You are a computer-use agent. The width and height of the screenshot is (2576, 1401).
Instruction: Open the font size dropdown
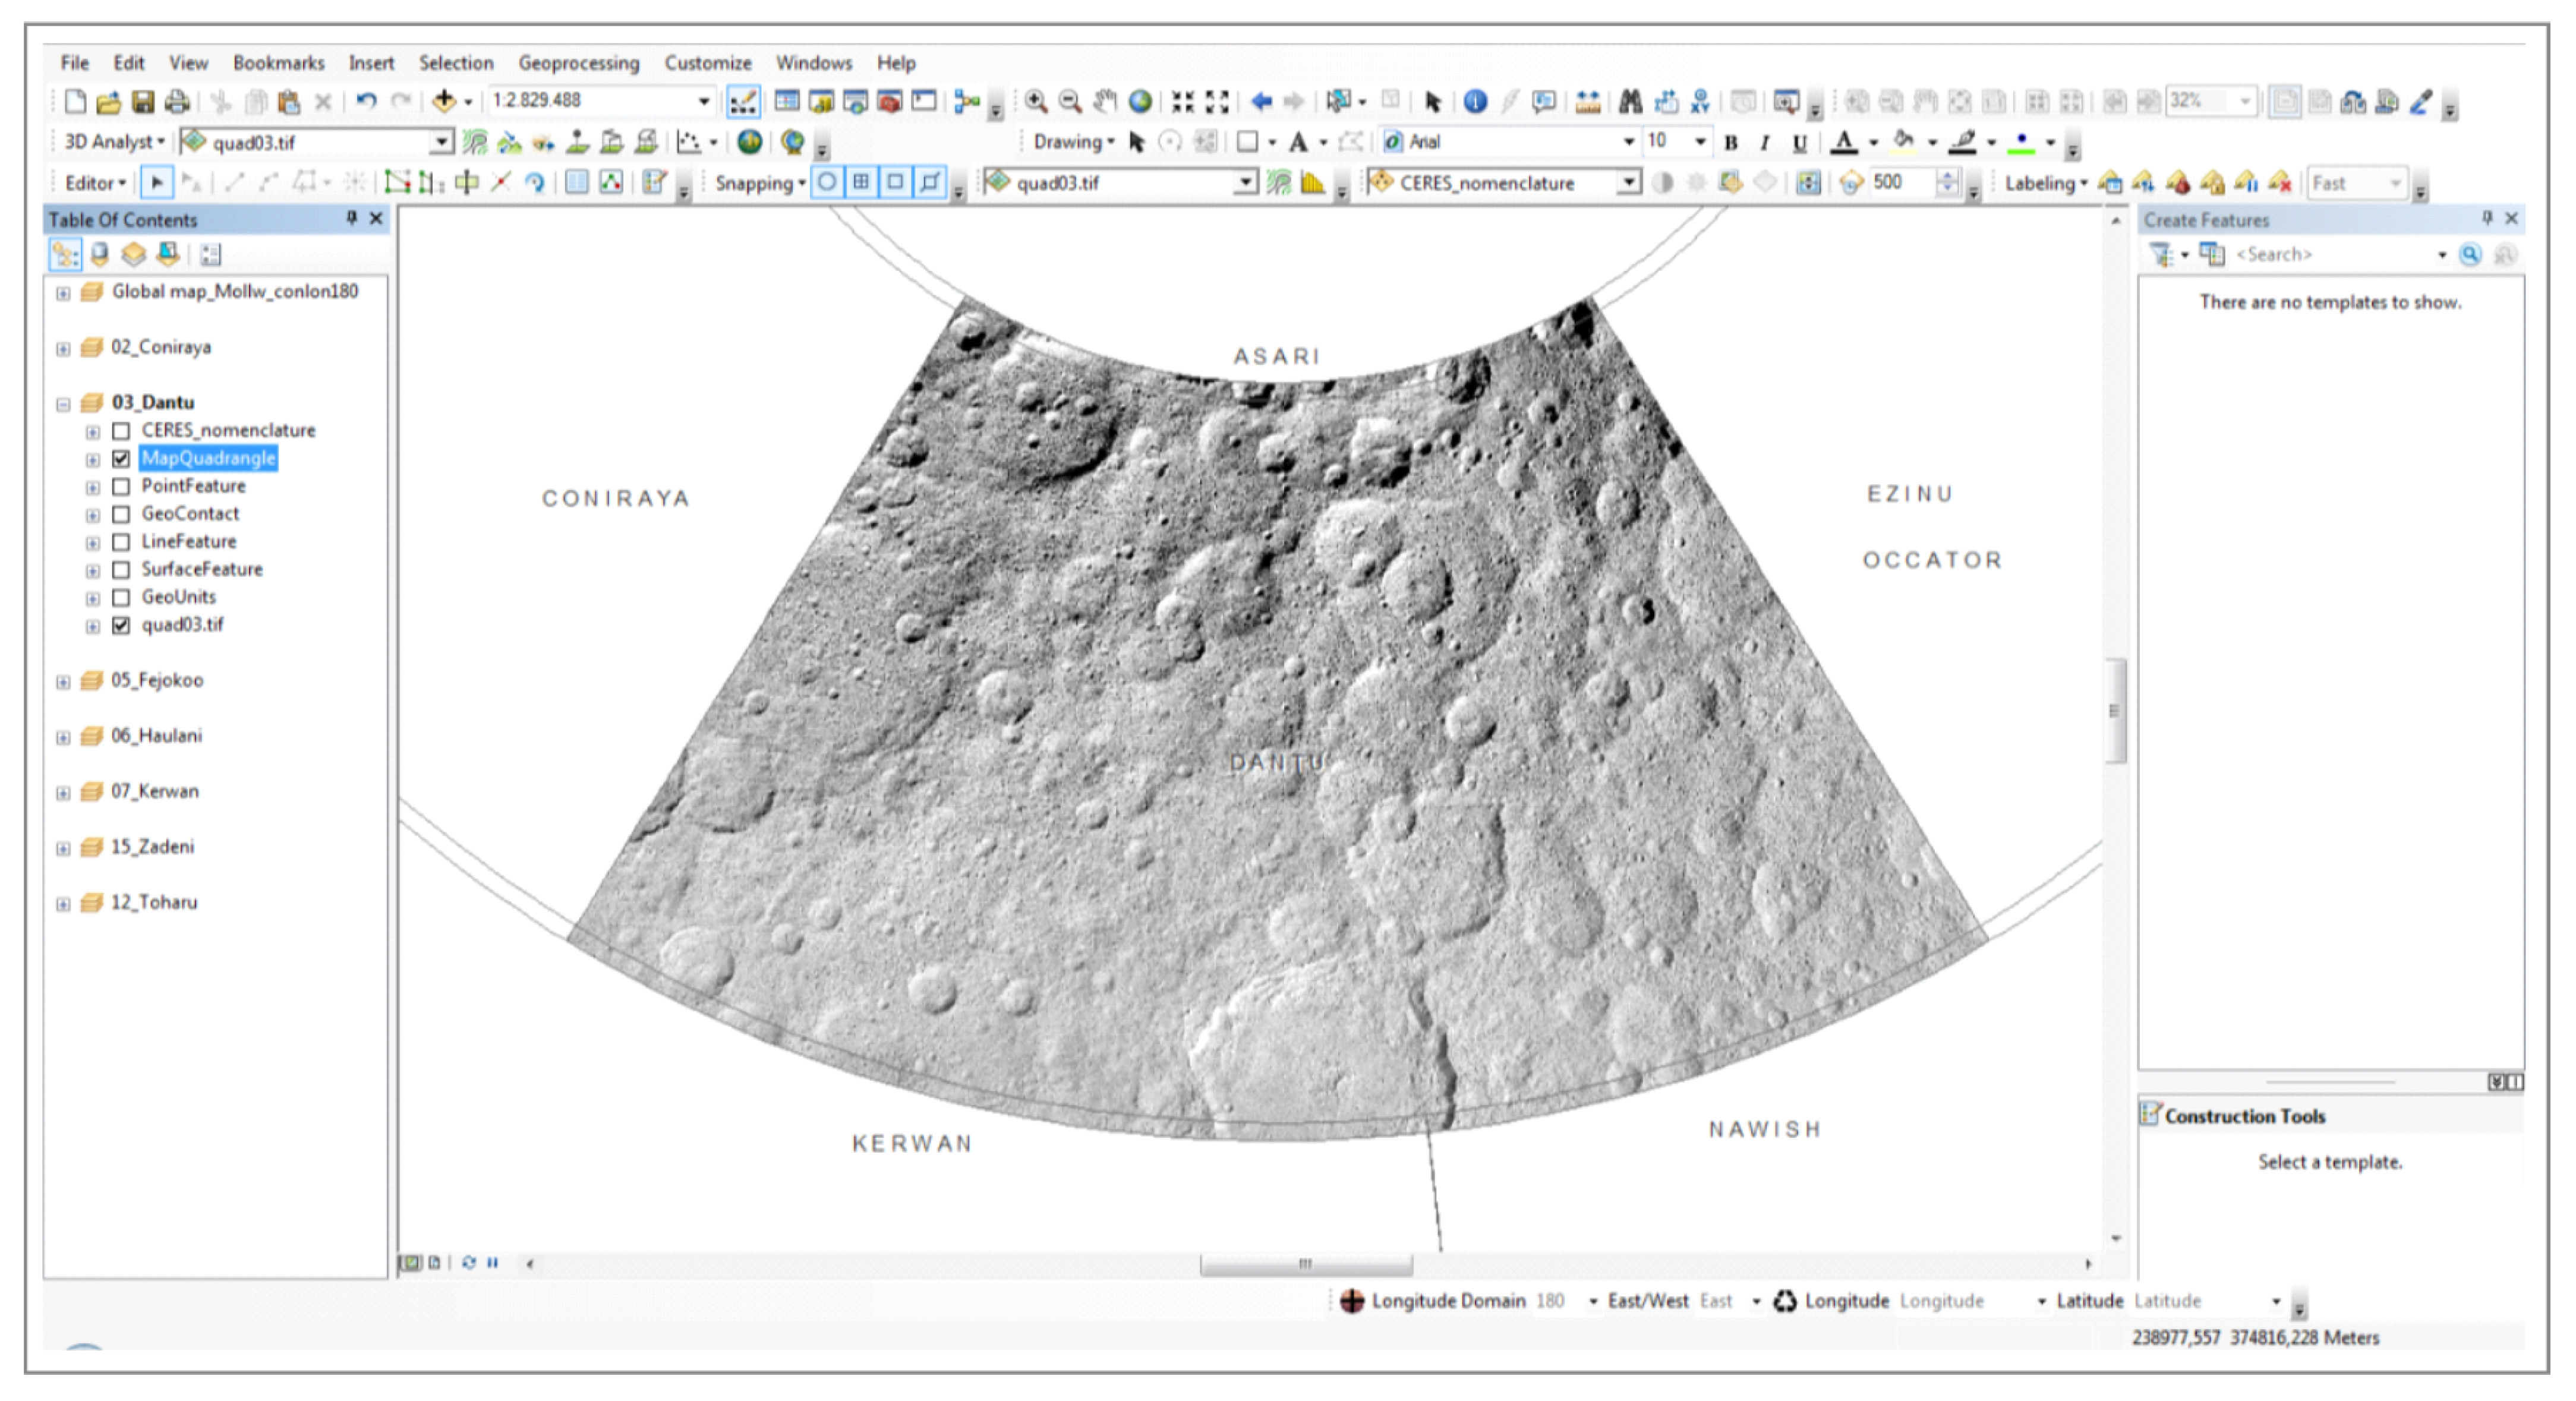pos(1699,142)
